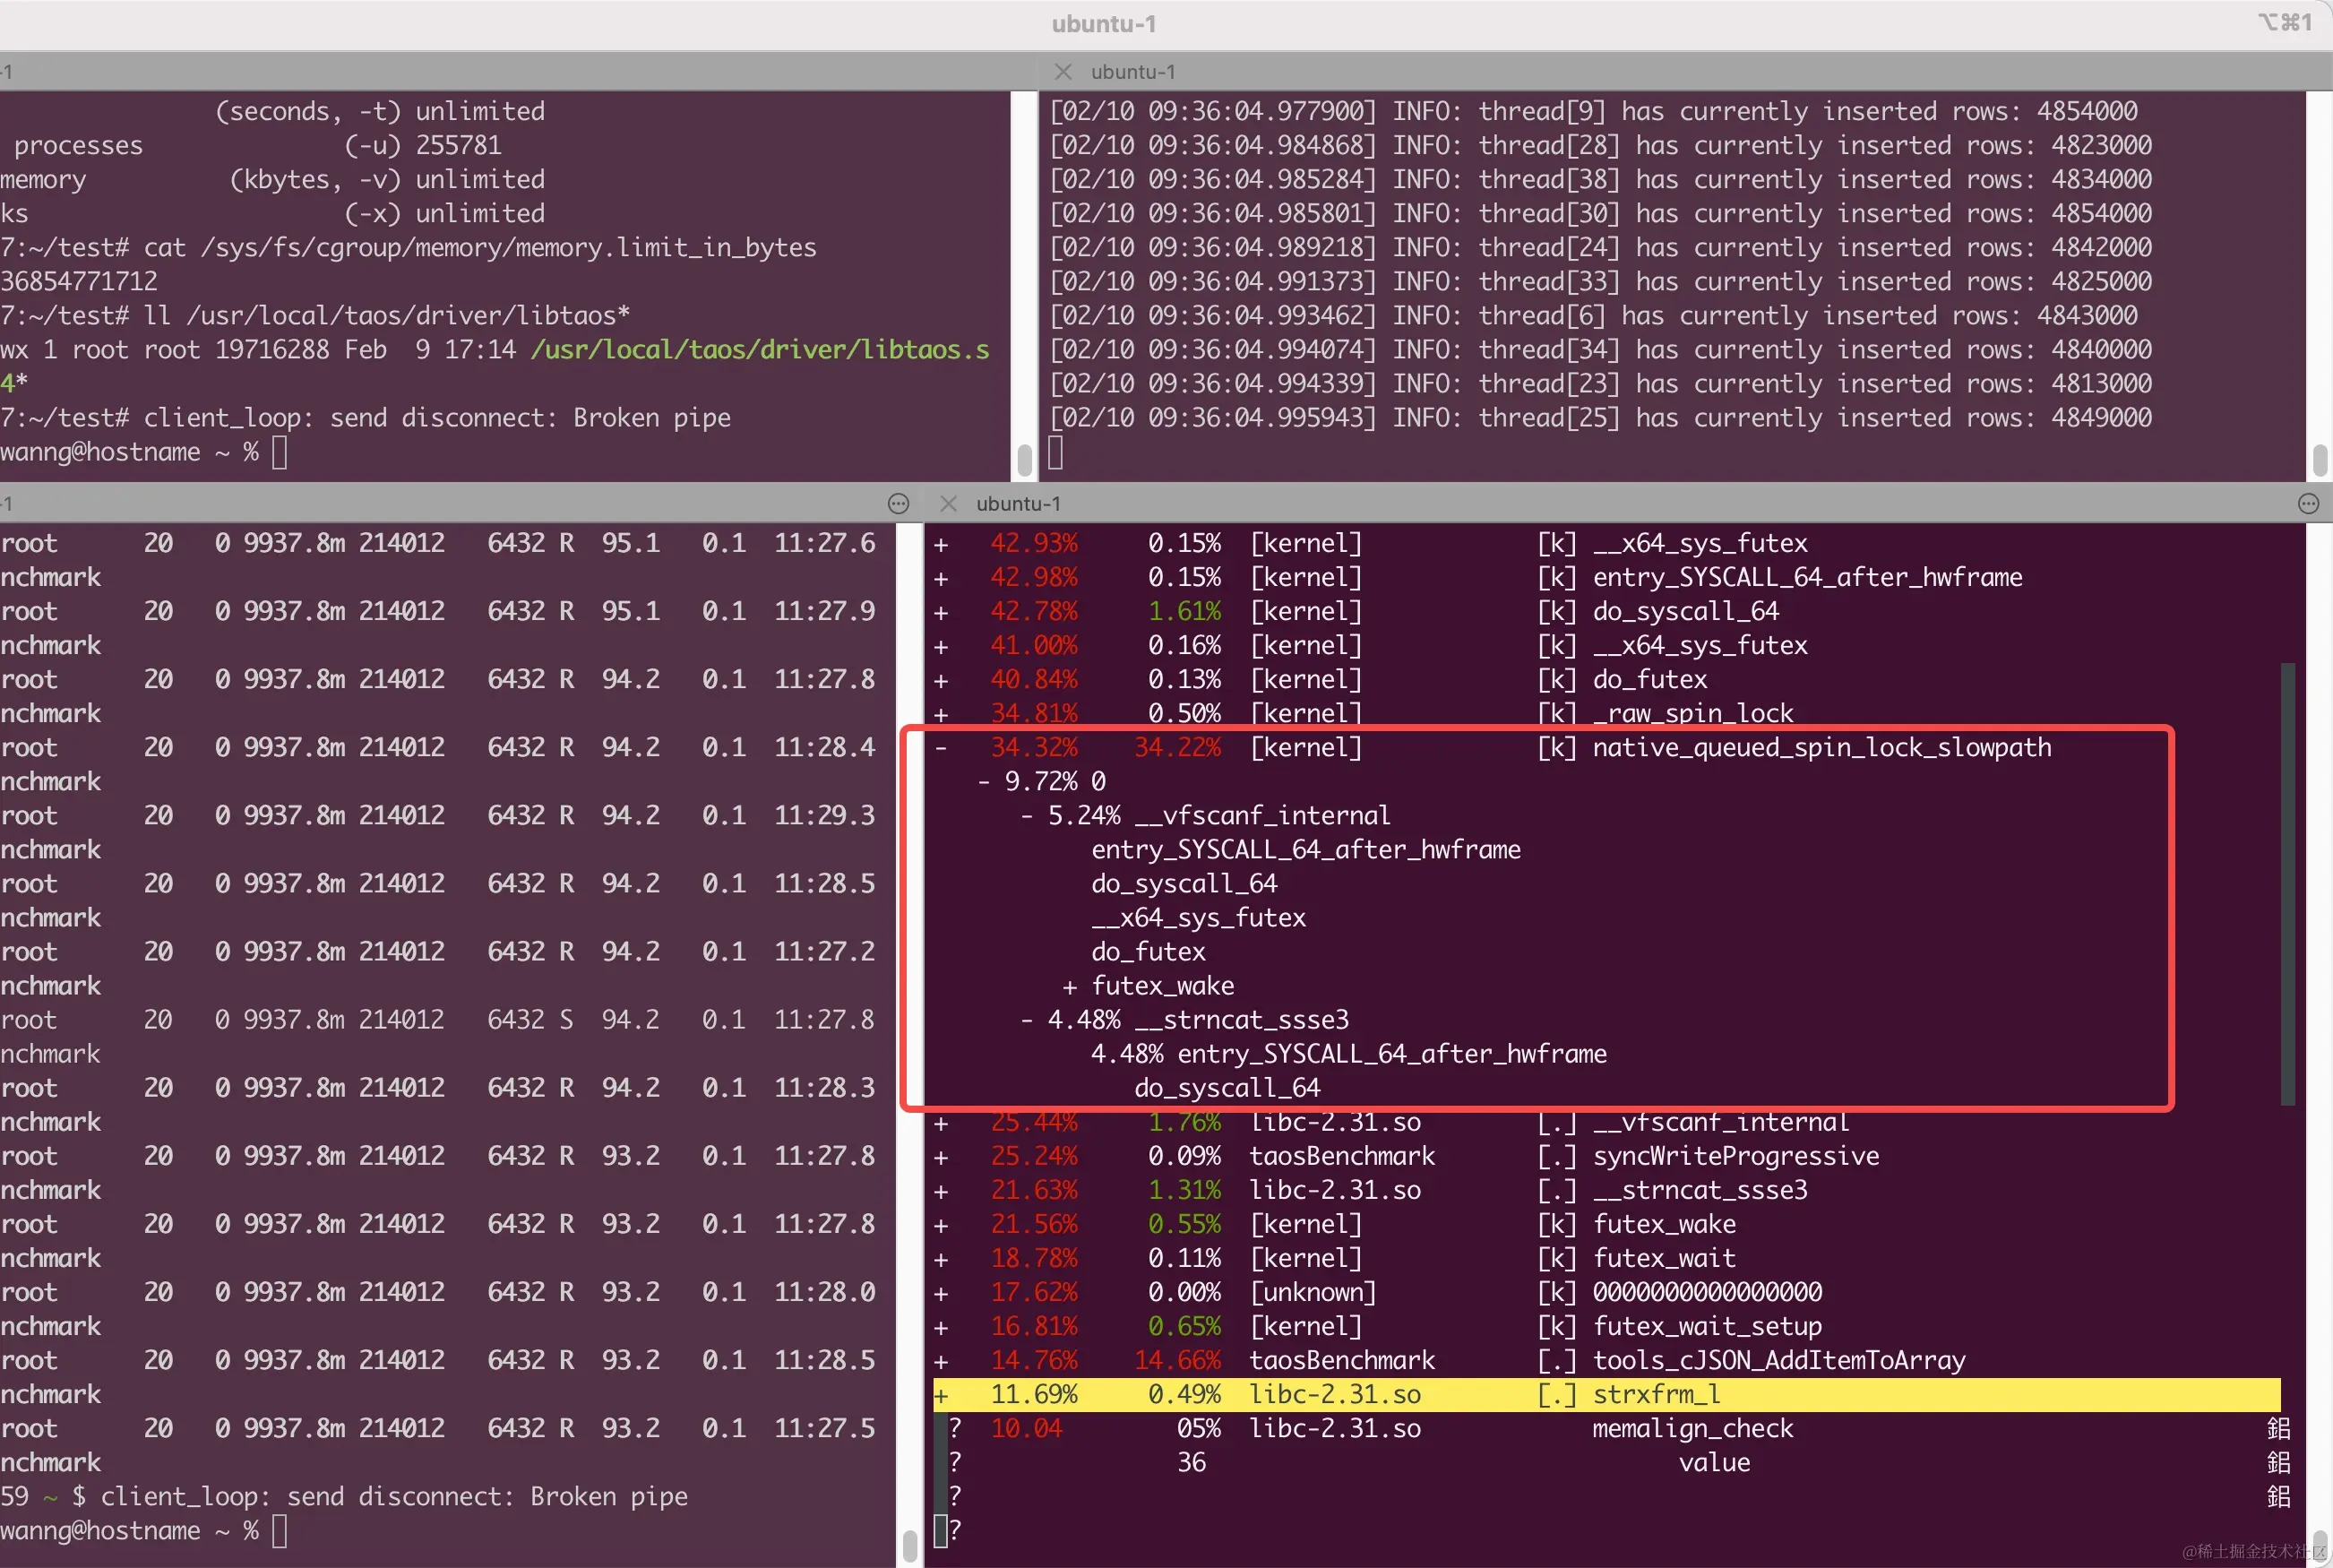Open the bottom-left pane's more options icon
The height and width of the screenshot is (1568, 2333).
(898, 504)
